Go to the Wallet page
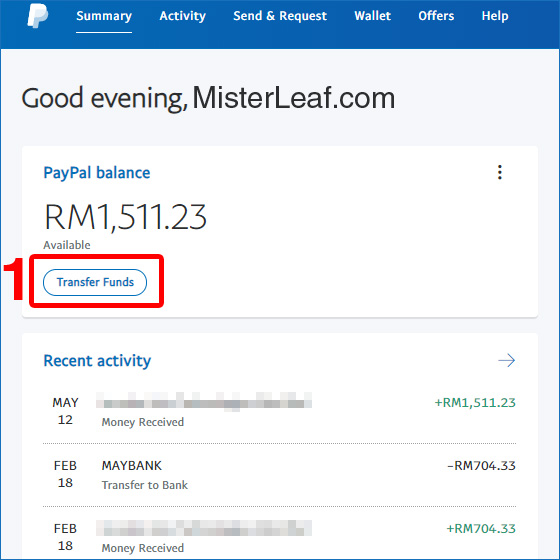 click(x=372, y=16)
